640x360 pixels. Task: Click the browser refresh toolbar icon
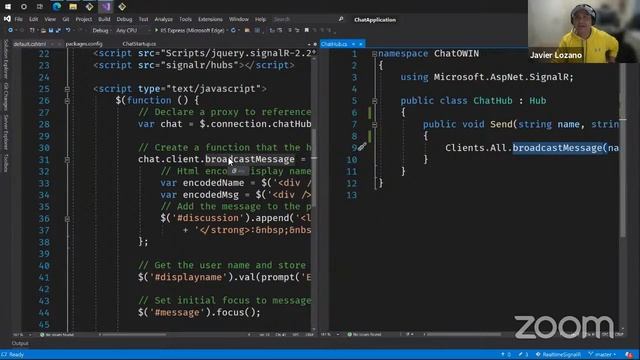(233, 30)
